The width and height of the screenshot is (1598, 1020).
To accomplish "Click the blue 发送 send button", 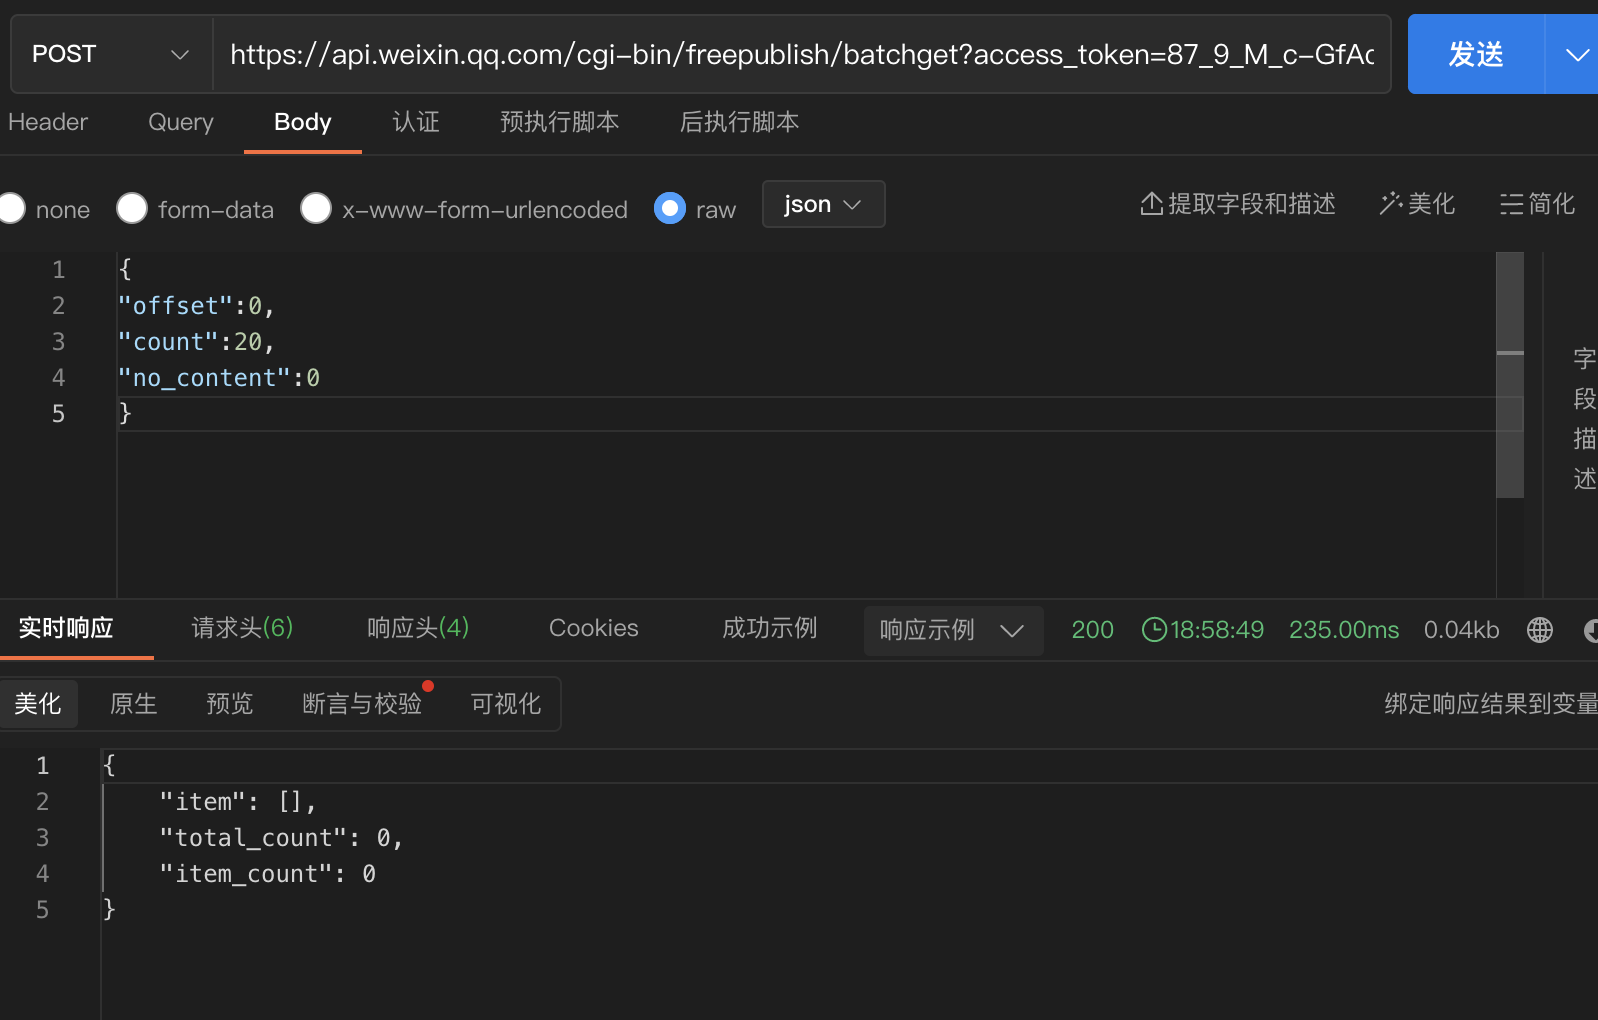I will (1476, 54).
